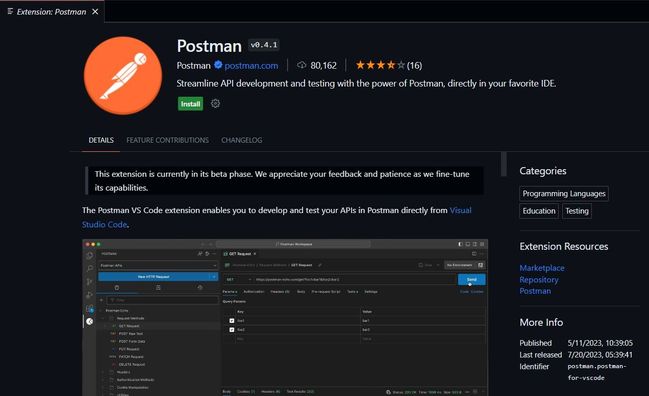Switch to the Changelog tab

pos(242,140)
